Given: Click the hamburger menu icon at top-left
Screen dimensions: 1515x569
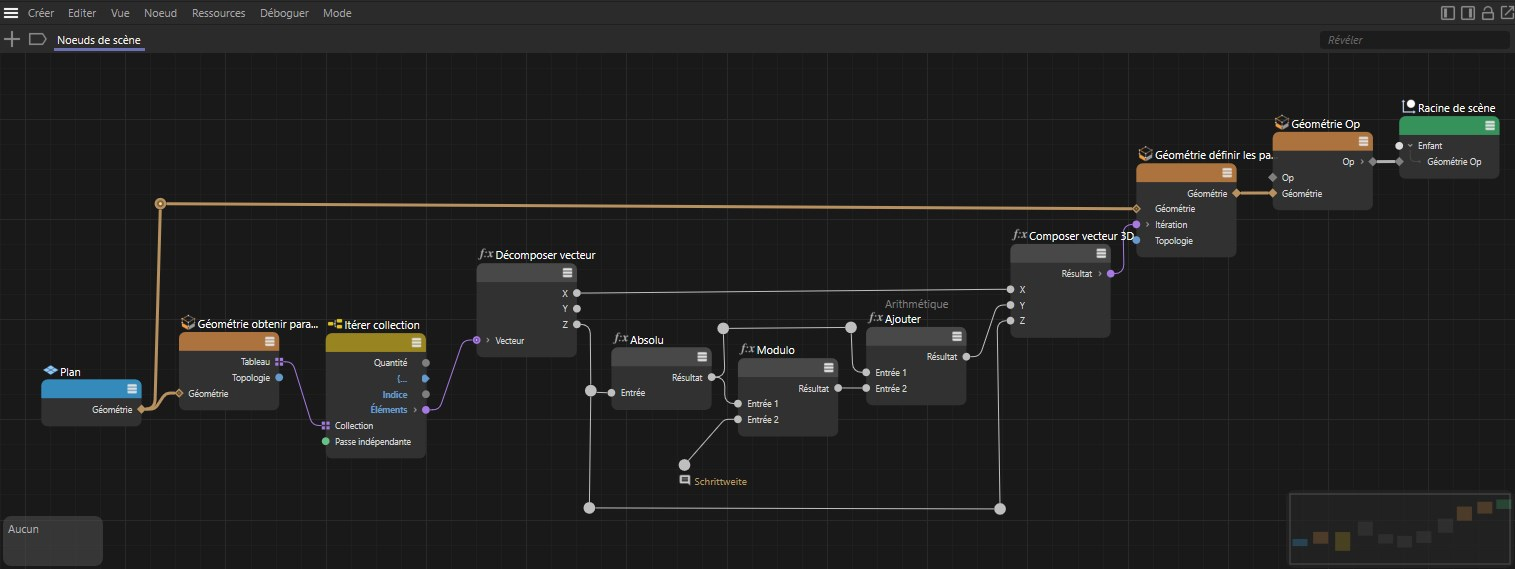Looking at the screenshot, I should tap(12, 13).
